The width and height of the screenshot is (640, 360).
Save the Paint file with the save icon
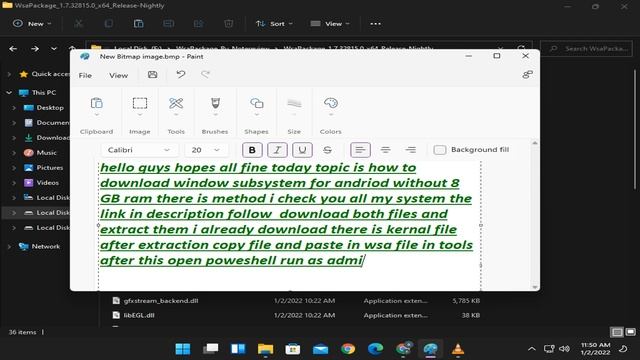(152, 75)
